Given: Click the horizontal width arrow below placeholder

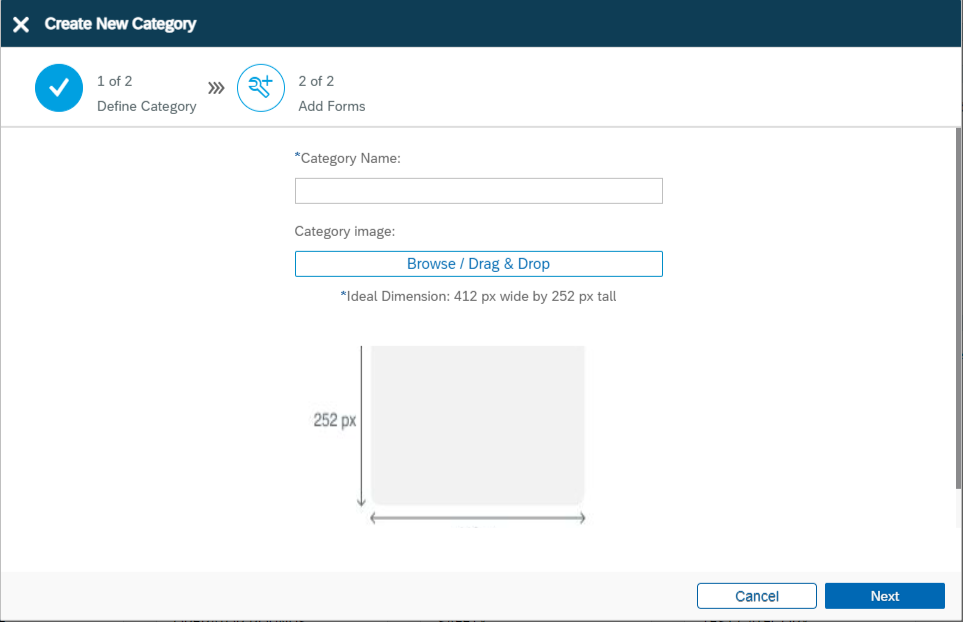Looking at the screenshot, I should click(x=477, y=518).
